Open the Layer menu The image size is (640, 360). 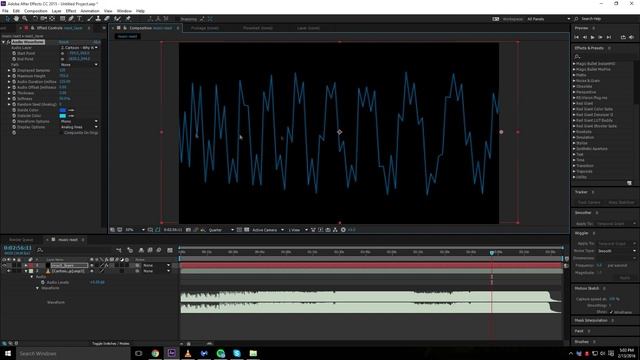(56, 11)
